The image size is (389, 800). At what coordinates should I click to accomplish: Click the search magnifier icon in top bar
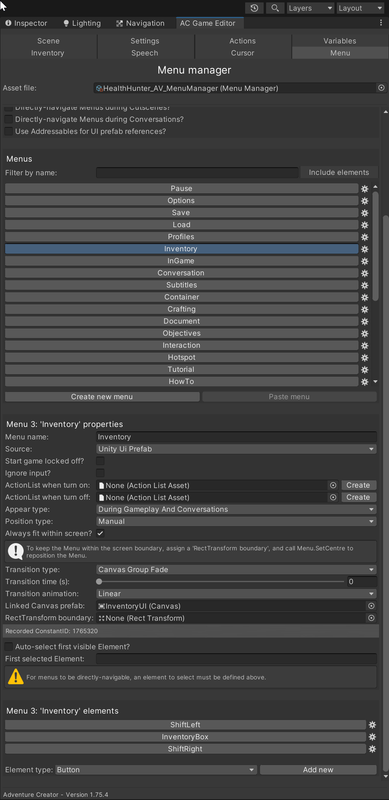tap(275, 8)
